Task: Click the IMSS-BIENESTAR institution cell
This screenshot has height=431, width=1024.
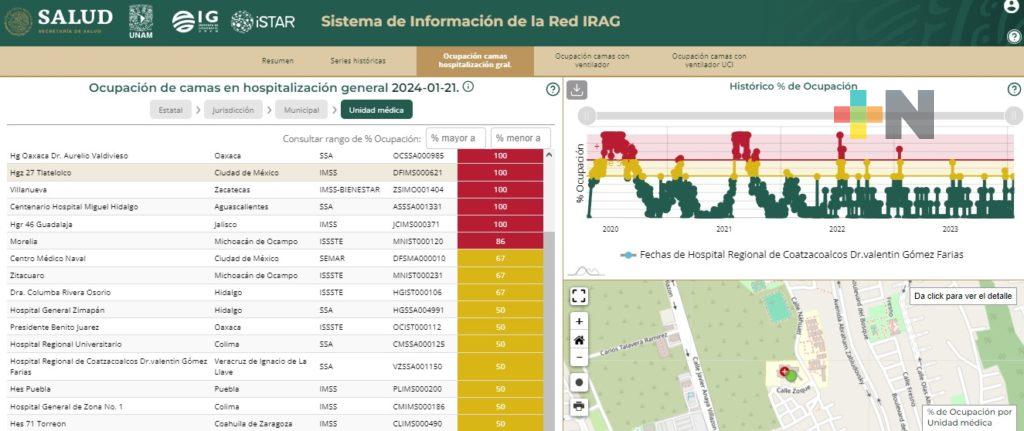Action: coord(349,190)
